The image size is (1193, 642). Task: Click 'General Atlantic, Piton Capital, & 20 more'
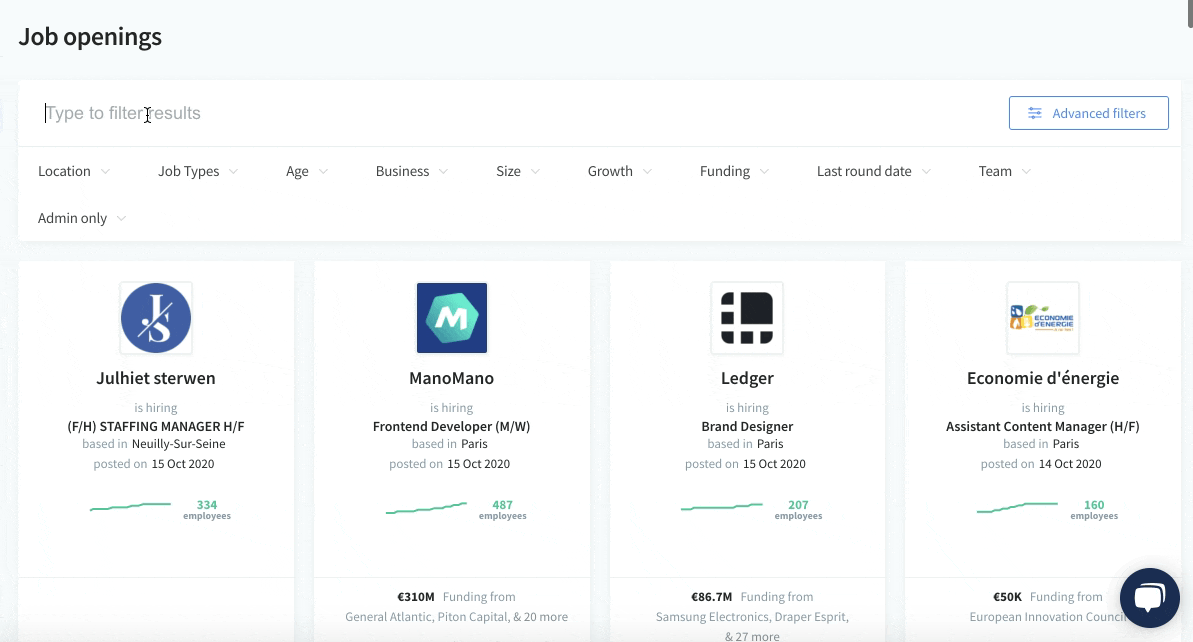457,617
